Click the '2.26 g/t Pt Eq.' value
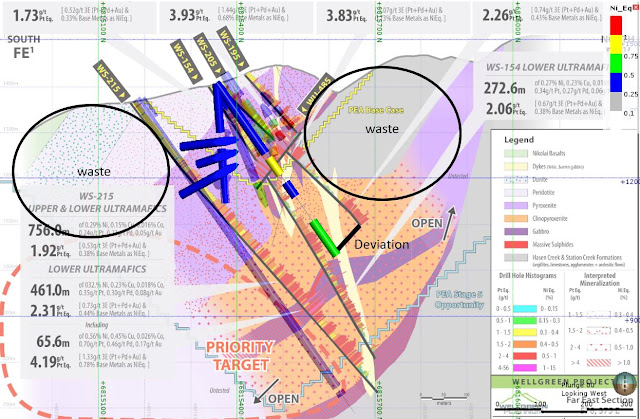This screenshot has height=419, width=640. (500, 16)
